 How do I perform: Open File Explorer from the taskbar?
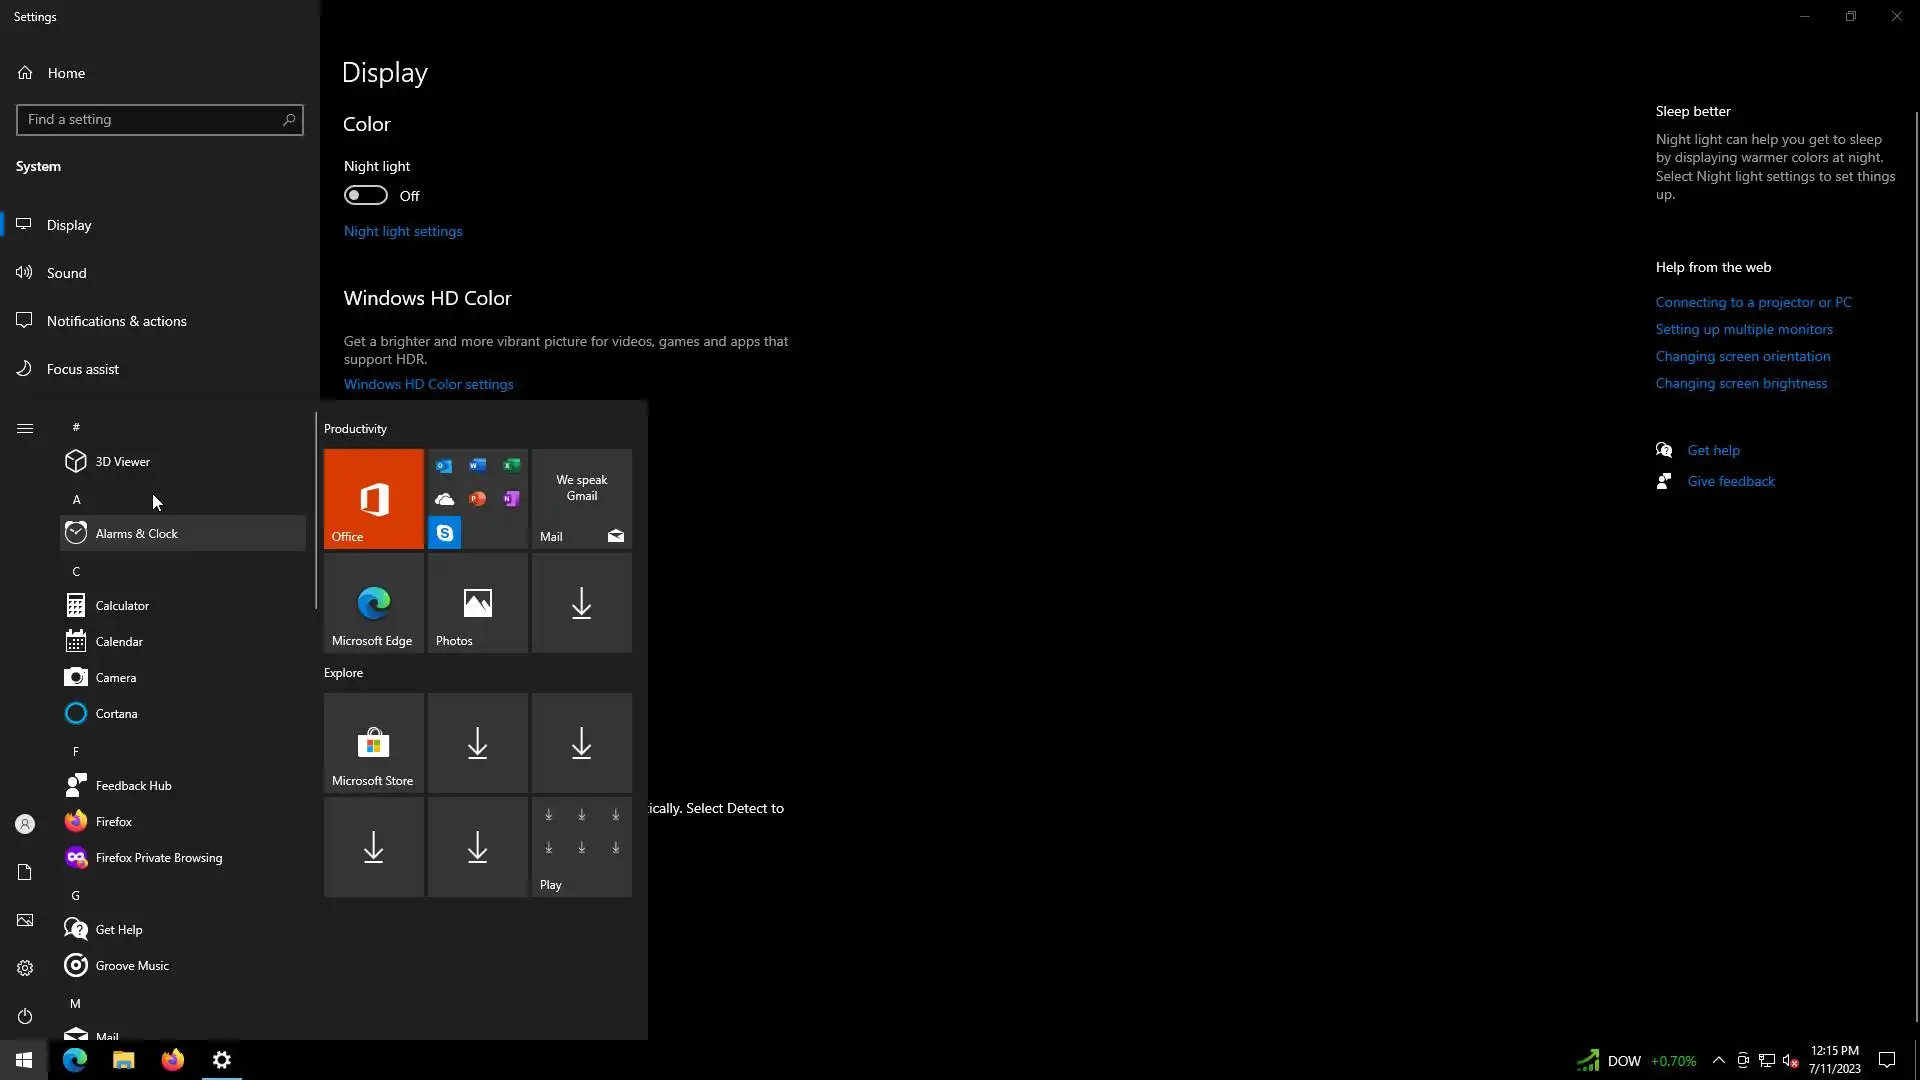(124, 1060)
